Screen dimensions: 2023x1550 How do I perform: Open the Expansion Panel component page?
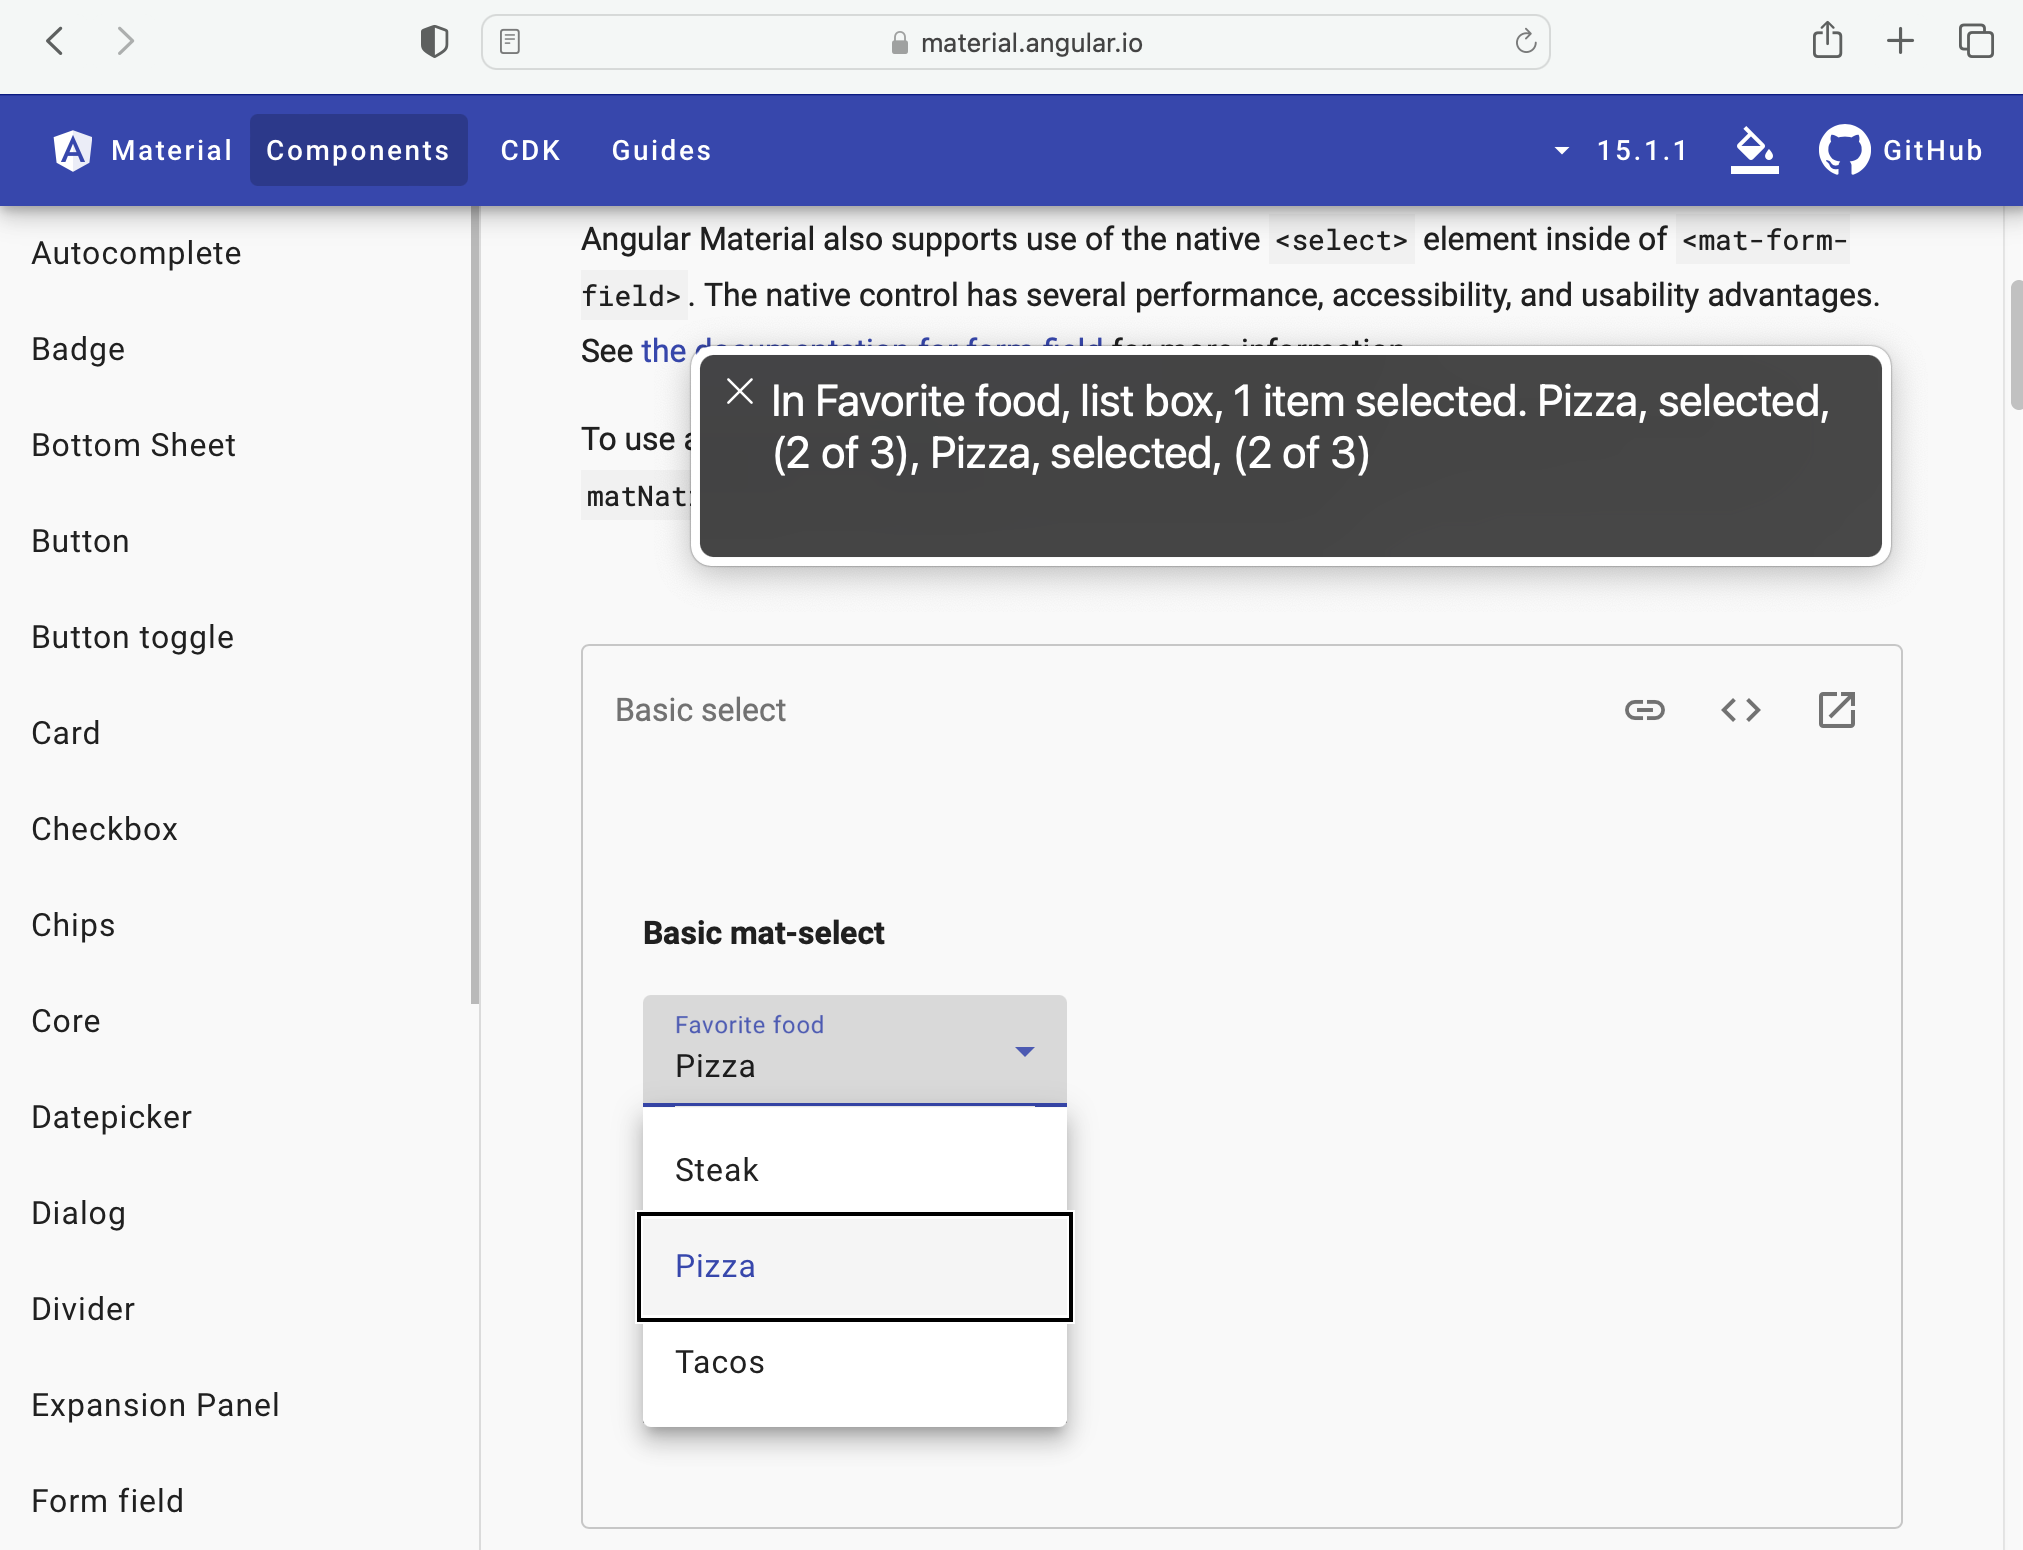(x=155, y=1404)
